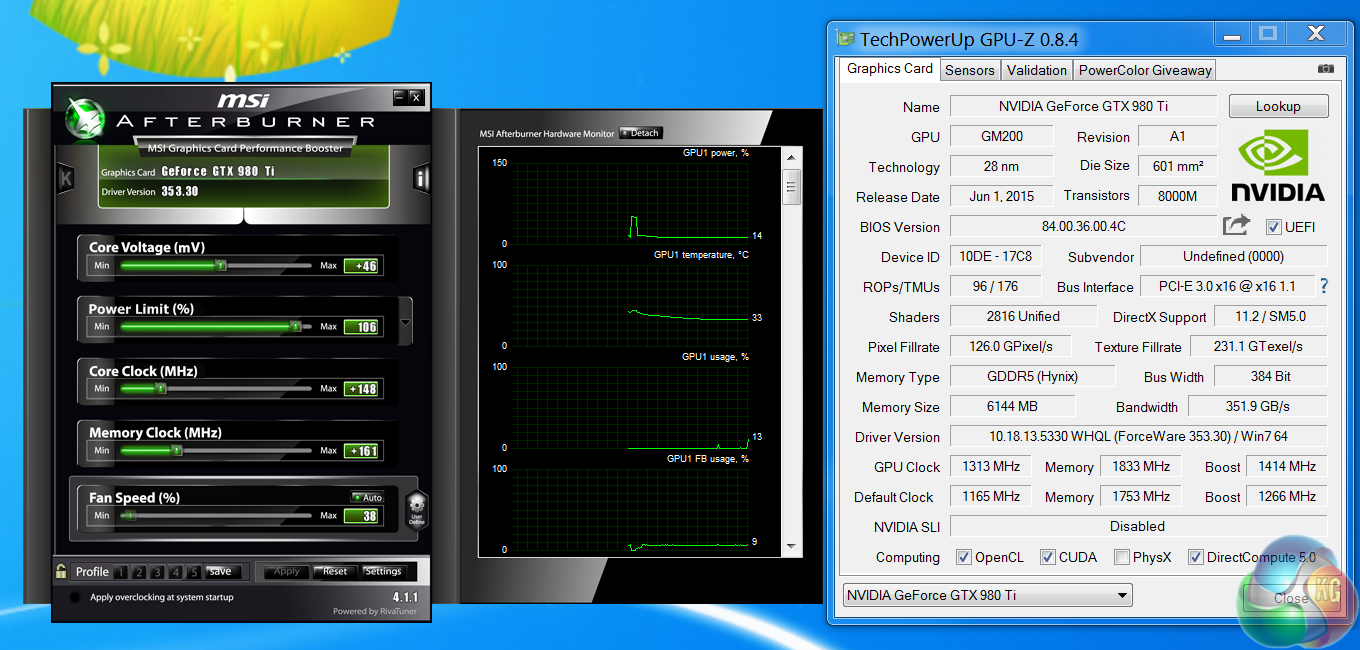Image resolution: width=1360 pixels, height=650 pixels.
Task: Click the Memory Clock +161 value field
Action: coord(361,451)
